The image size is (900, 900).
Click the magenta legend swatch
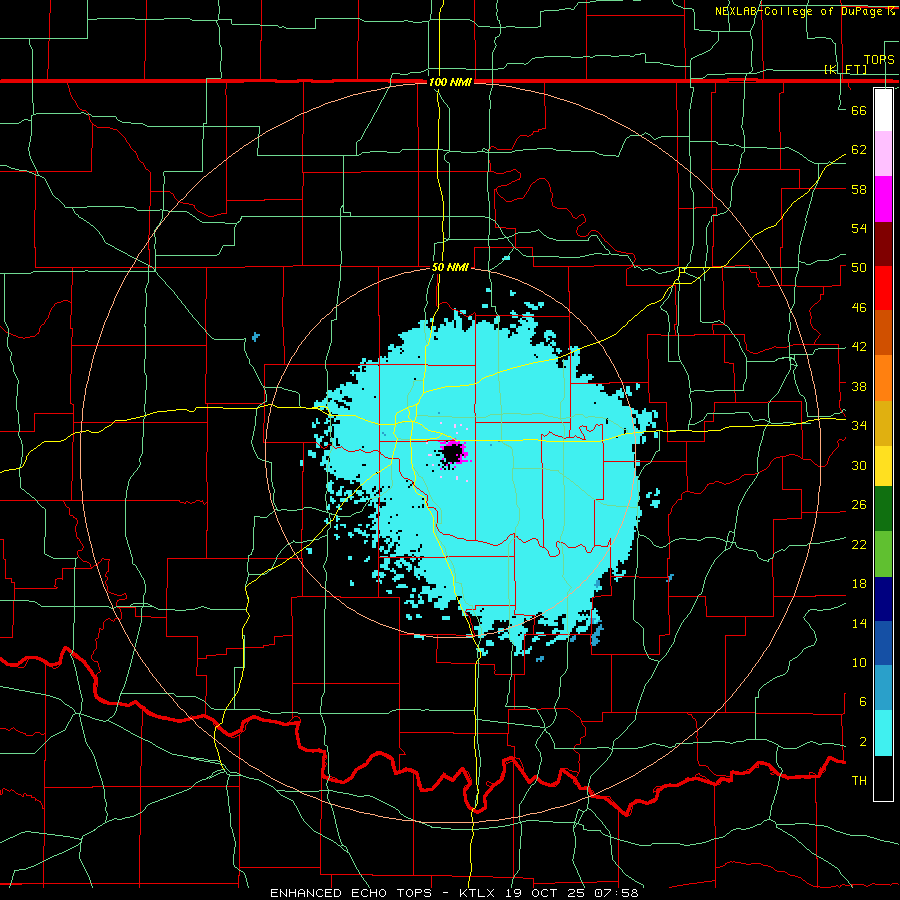coord(883,199)
